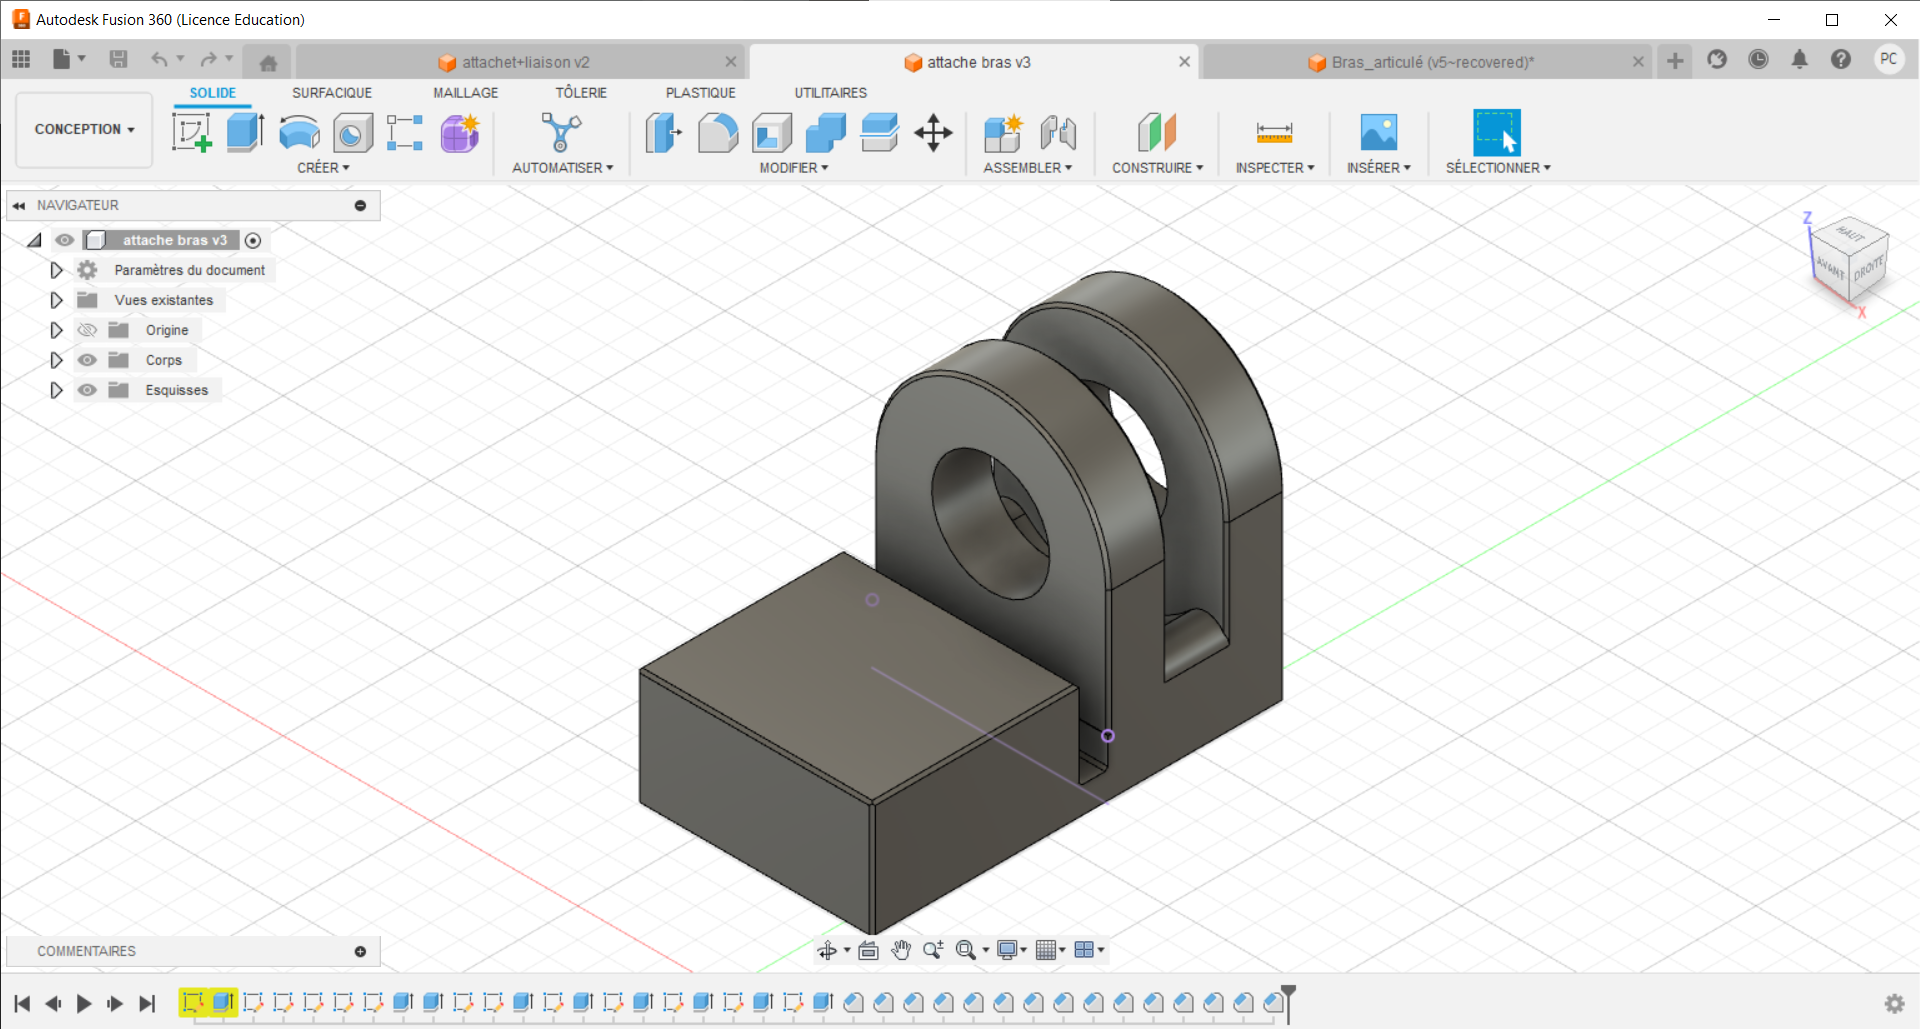
Task: Select the Hole tool
Action: 352,132
